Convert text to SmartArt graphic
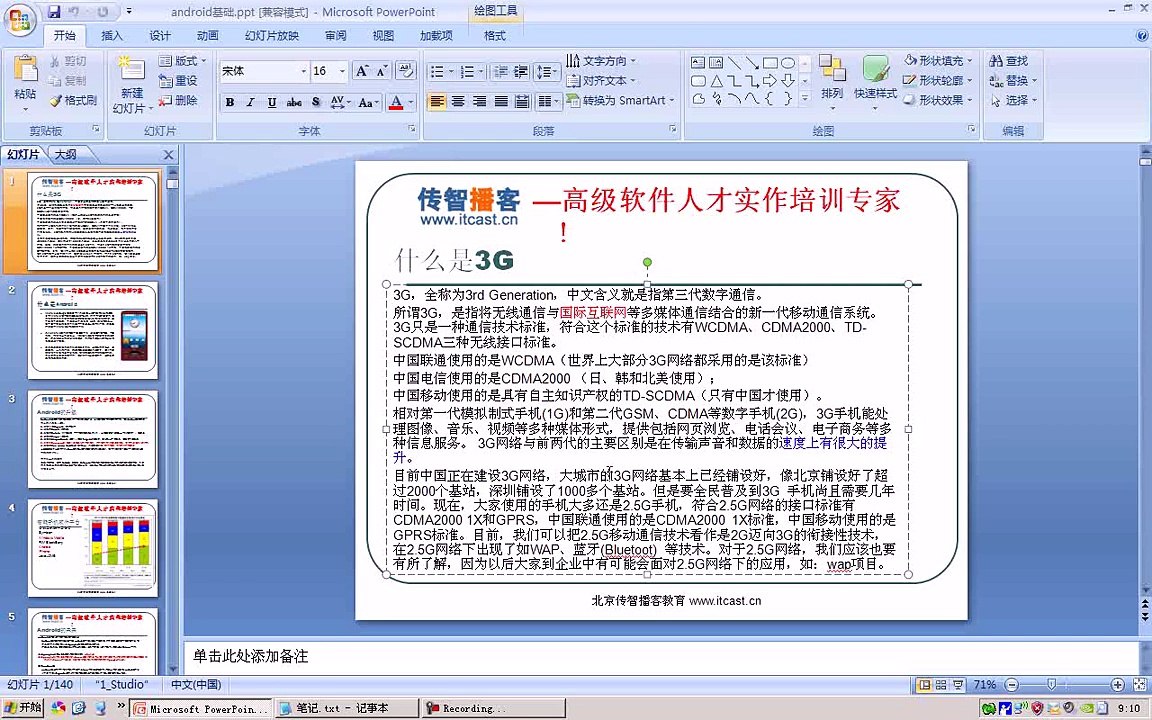Image resolution: width=1152 pixels, height=720 pixels. point(620,101)
